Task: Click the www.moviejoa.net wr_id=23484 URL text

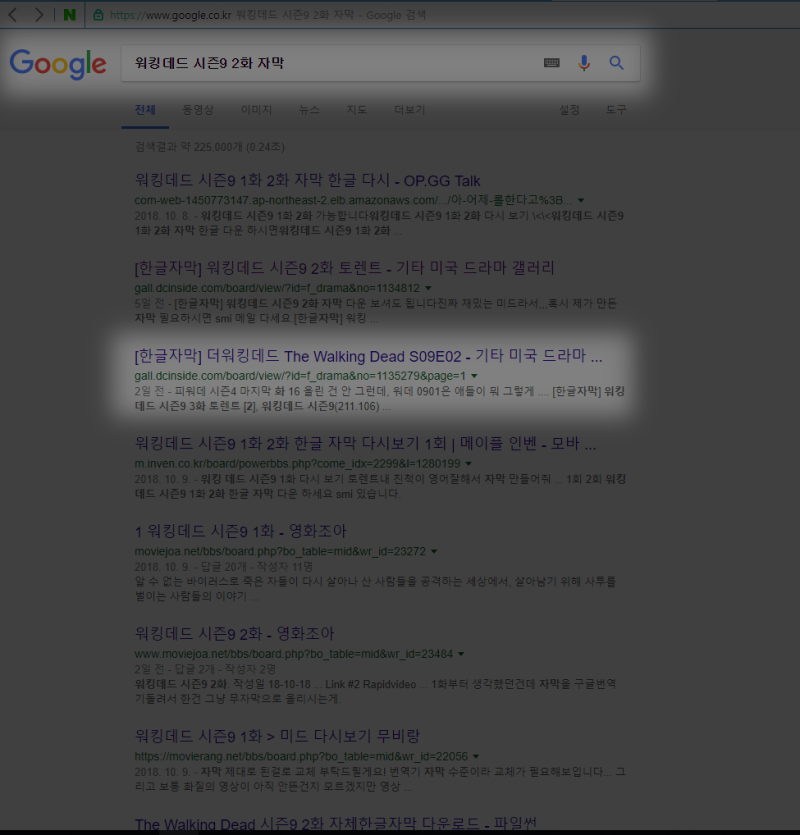Action: click(293, 654)
